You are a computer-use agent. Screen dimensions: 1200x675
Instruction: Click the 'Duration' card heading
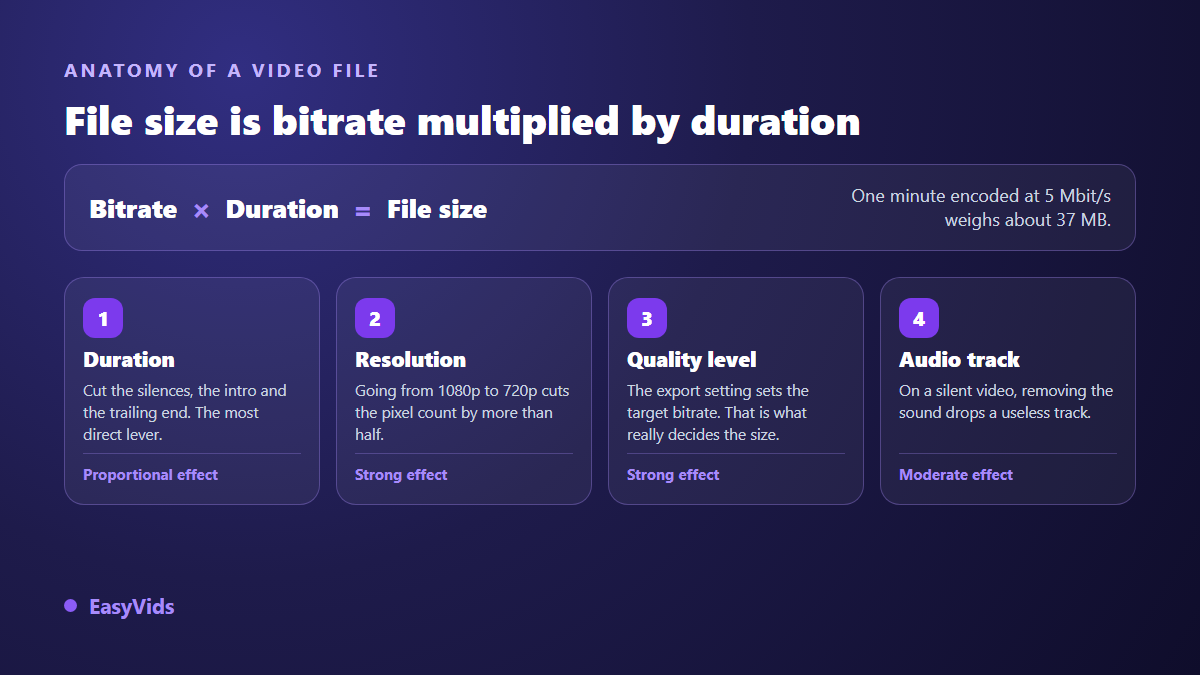tap(129, 359)
